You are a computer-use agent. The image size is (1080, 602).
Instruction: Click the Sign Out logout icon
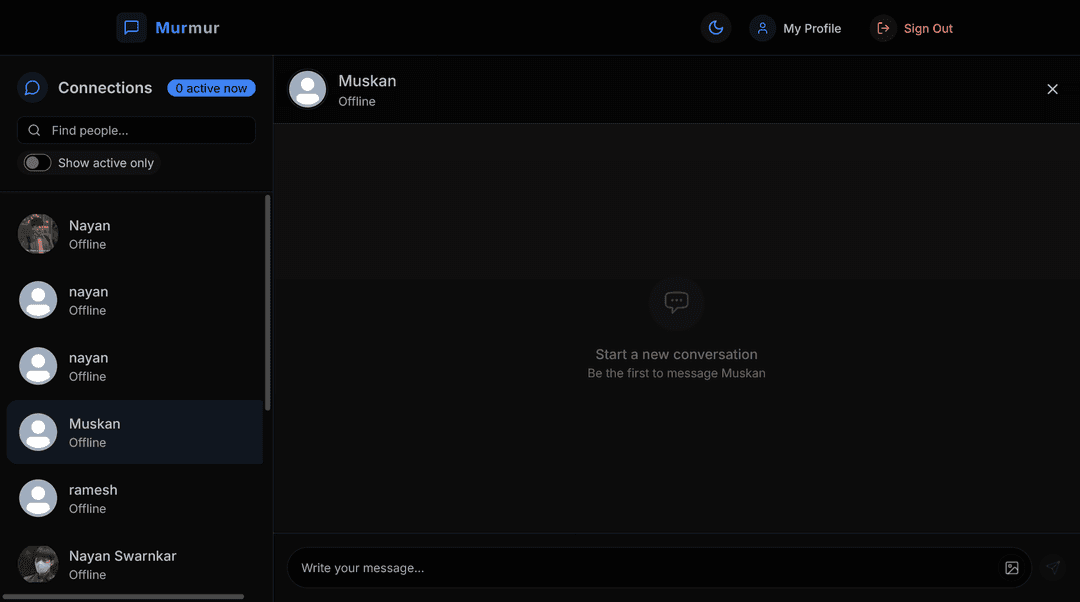pyautogui.click(x=883, y=28)
